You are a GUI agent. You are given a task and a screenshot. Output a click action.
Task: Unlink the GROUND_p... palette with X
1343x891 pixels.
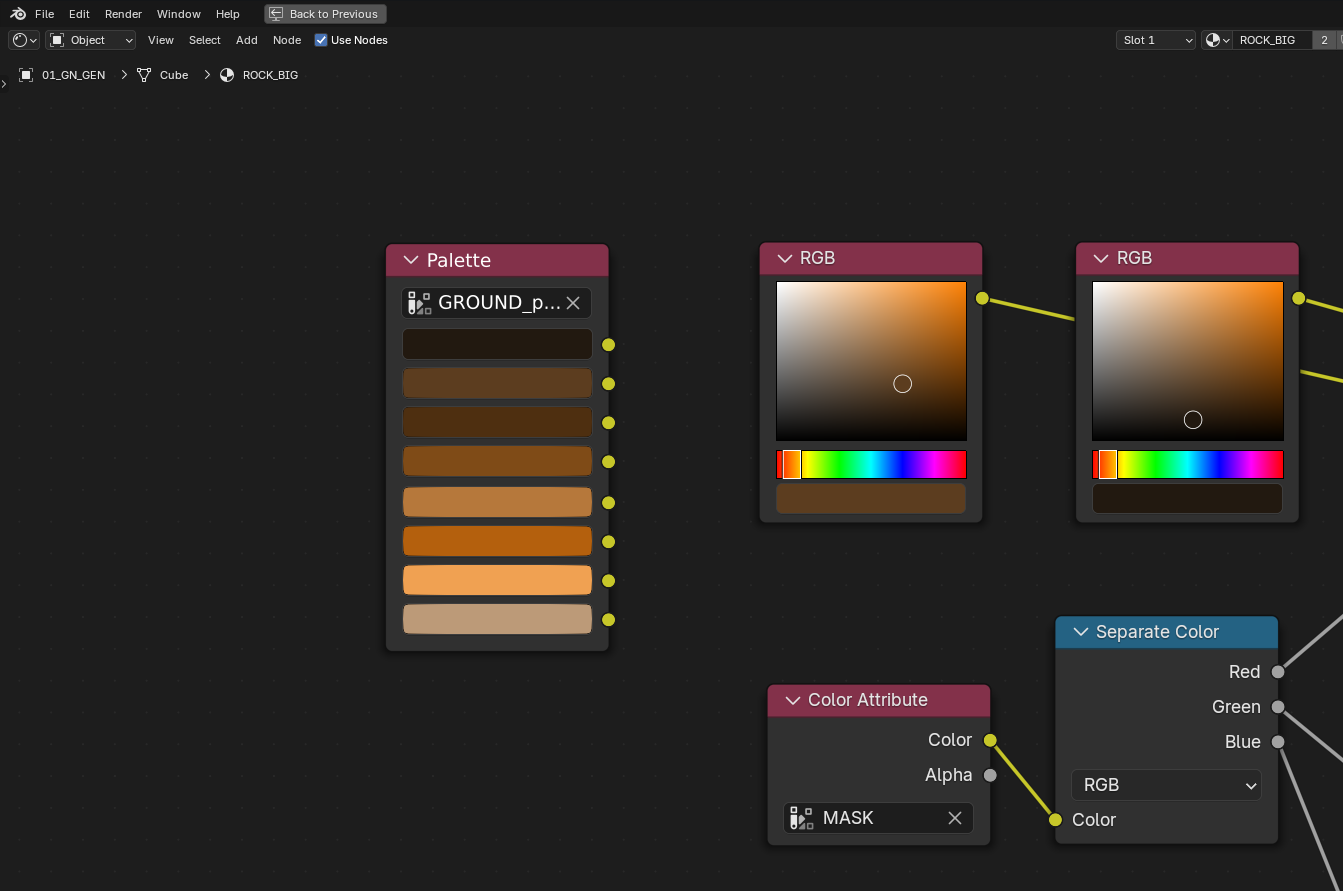coord(573,303)
